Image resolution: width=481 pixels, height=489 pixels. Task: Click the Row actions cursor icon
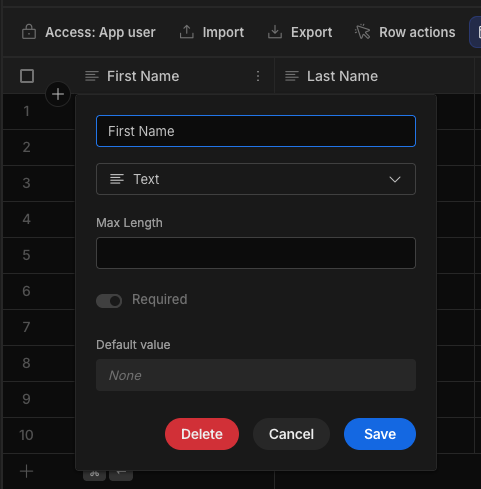pyautogui.click(x=363, y=32)
